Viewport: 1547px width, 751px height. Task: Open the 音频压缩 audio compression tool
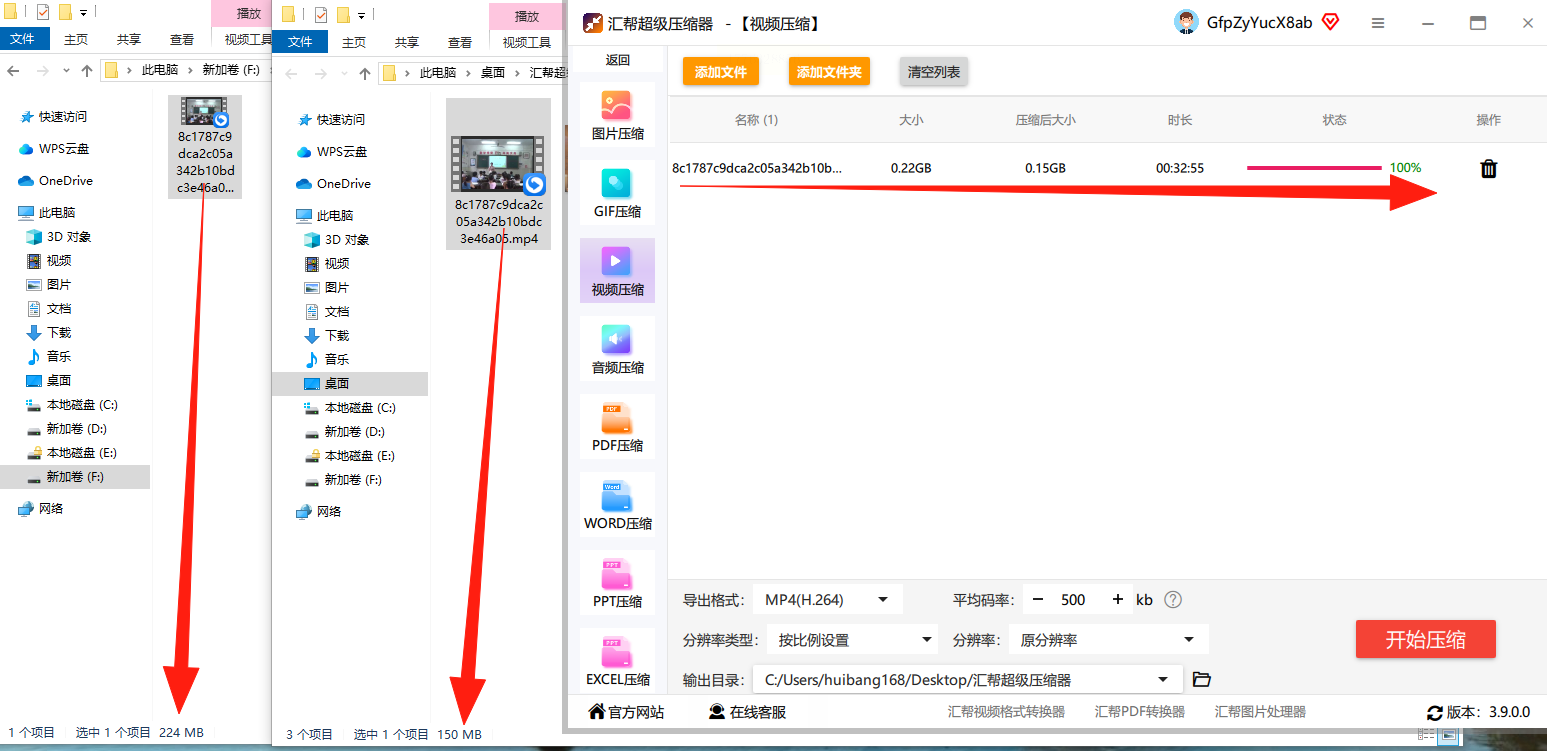click(617, 348)
